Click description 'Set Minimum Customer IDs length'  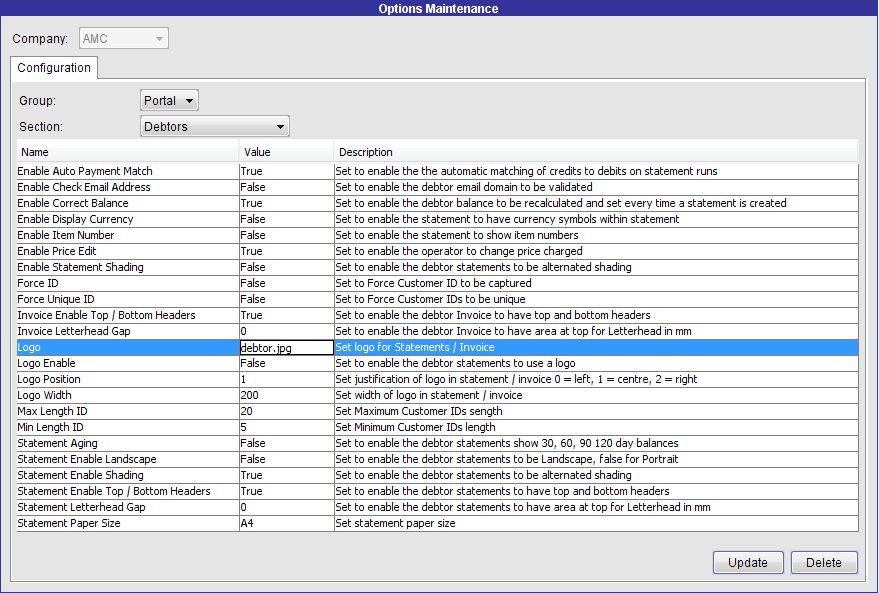point(415,427)
